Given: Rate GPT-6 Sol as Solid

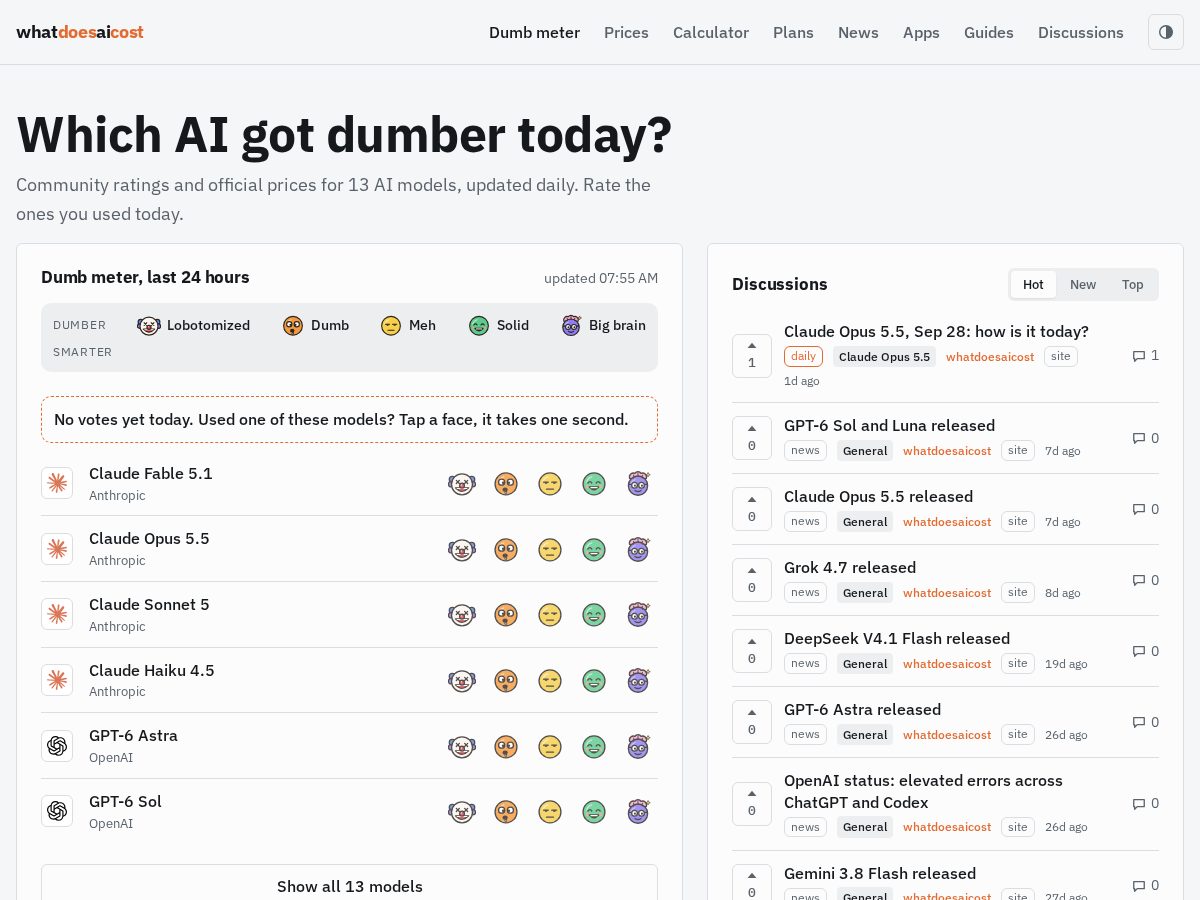Looking at the screenshot, I should point(594,812).
